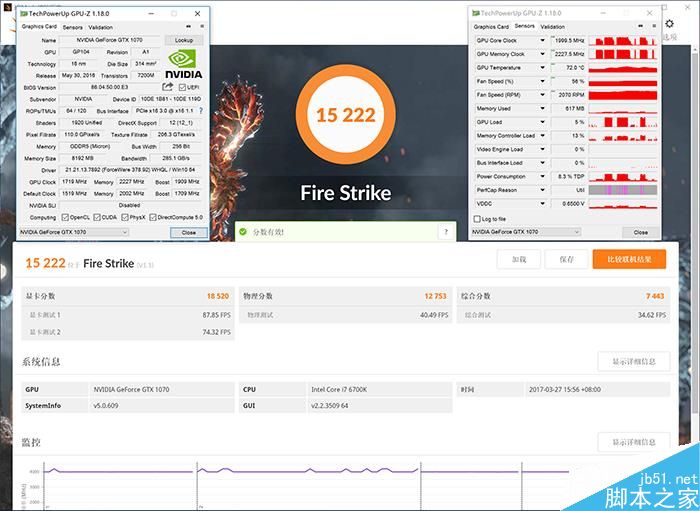Click the Name field NVIDIA GeForce GTX 1070
The height and width of the screenshot is (511, 700).
(109, 40)
